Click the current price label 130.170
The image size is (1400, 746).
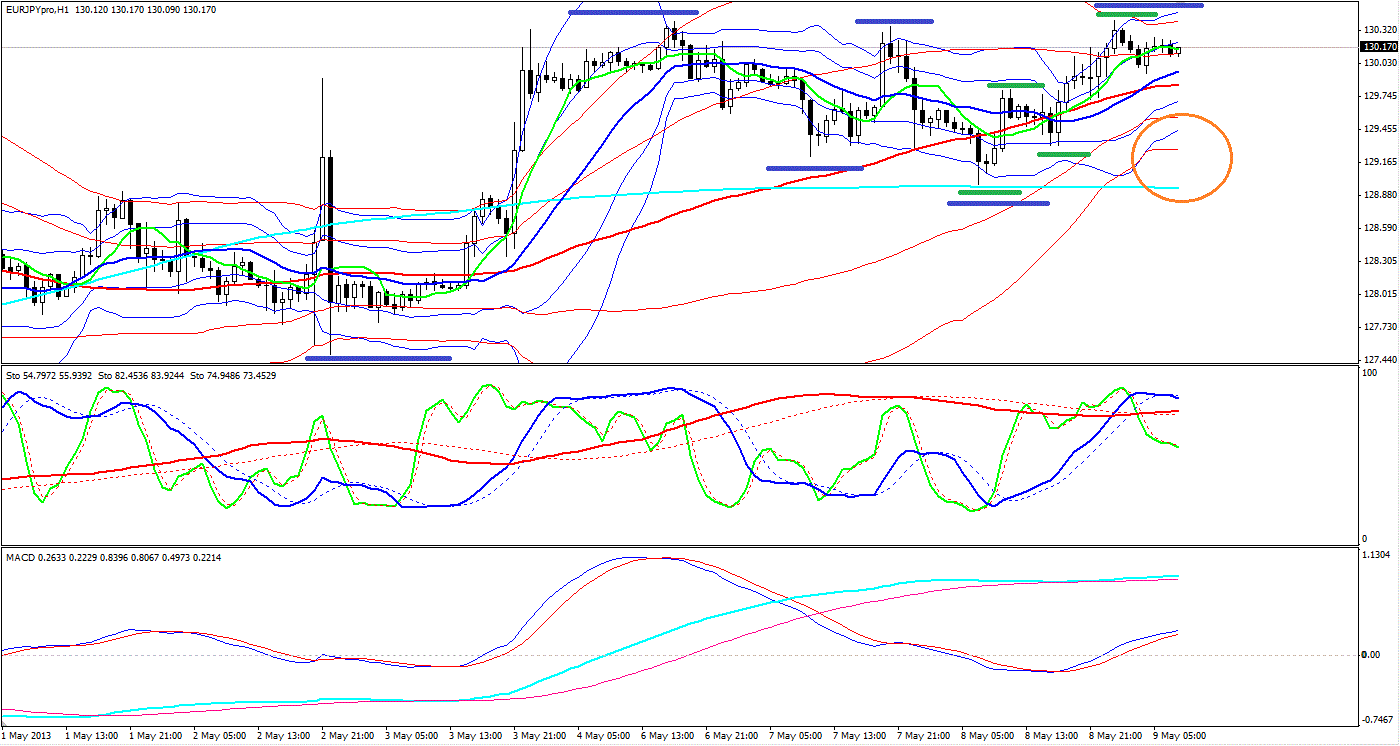(1378, 46)
